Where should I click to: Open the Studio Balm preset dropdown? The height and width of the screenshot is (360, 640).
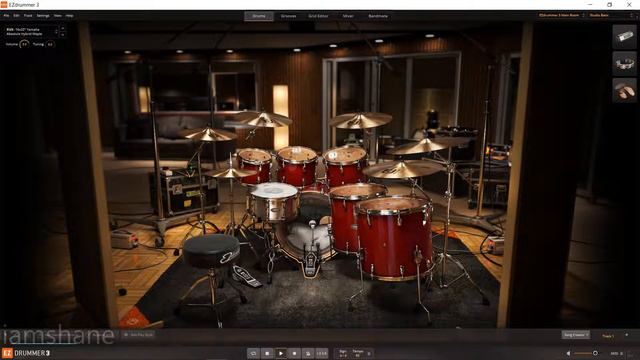coord(611,15)
